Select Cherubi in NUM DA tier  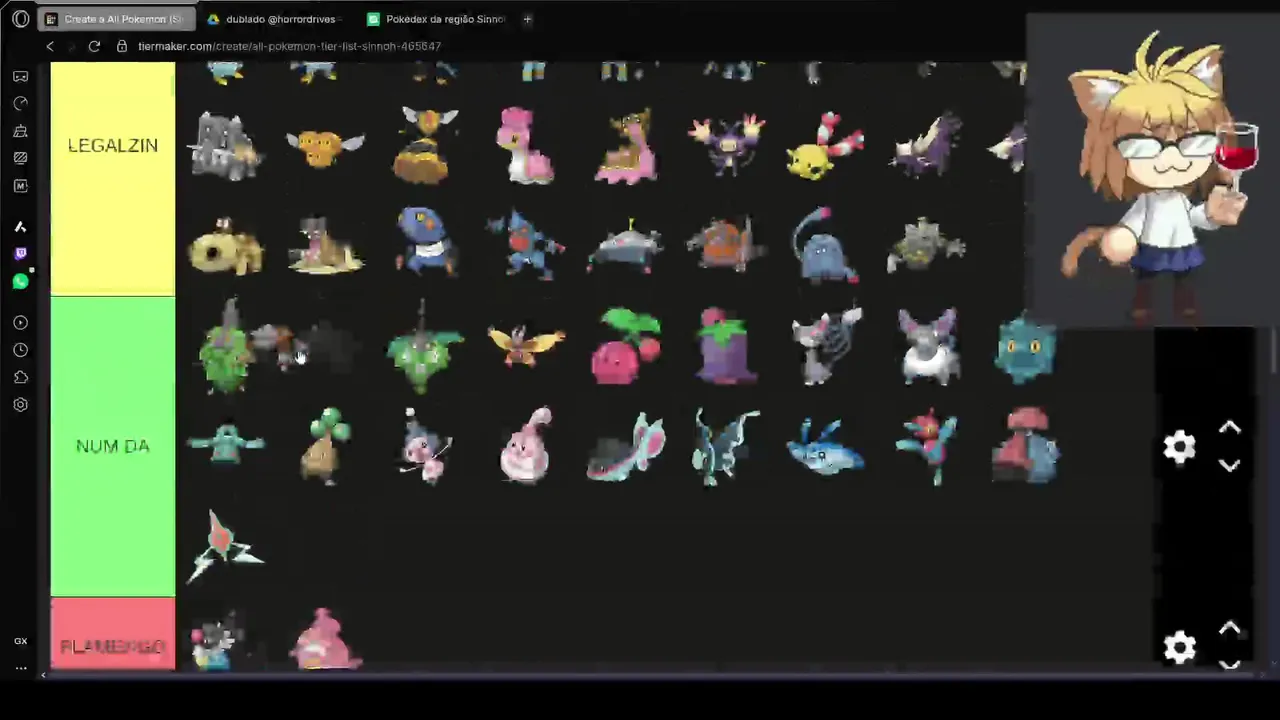[626, 346]
